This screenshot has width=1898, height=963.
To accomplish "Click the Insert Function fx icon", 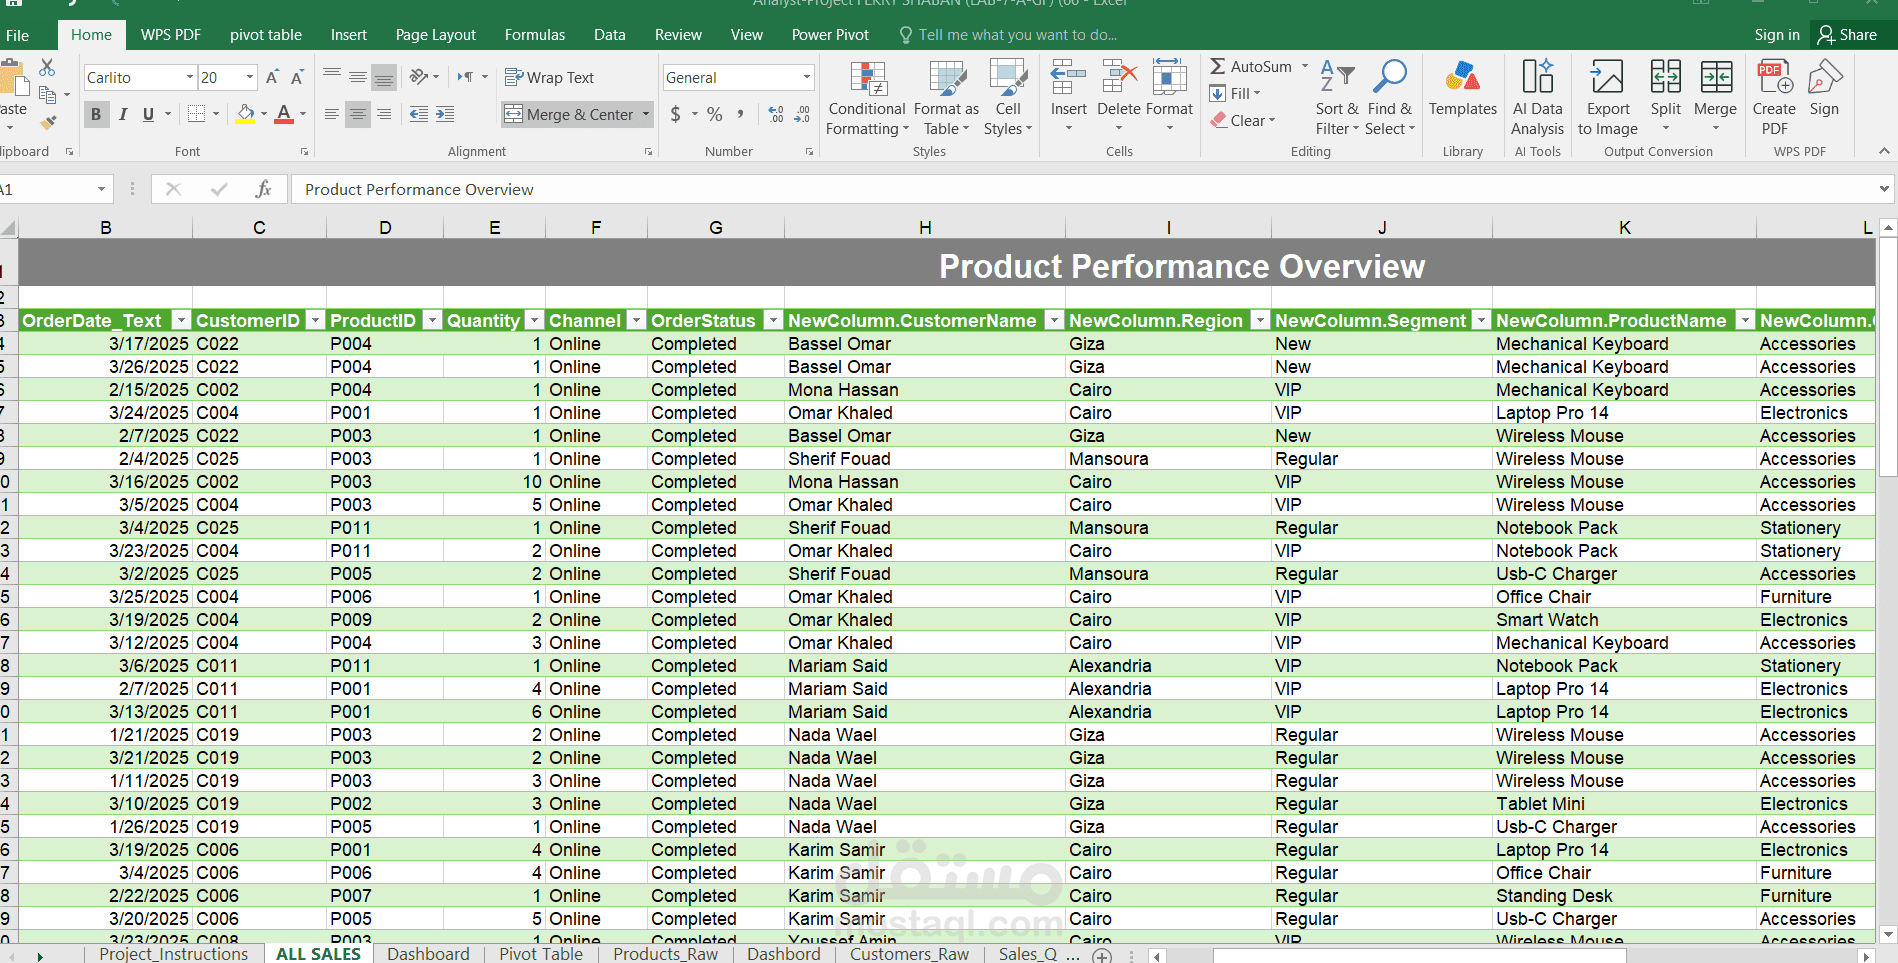I will click(x=263, y=189).
